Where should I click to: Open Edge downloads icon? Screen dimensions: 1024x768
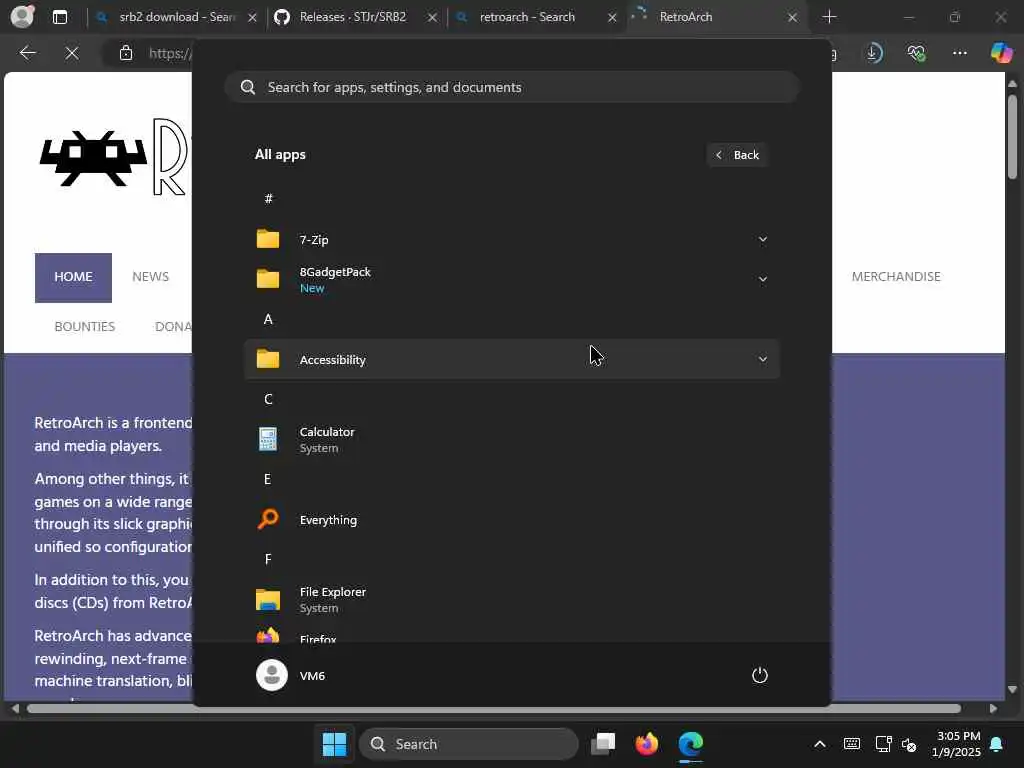874,53
